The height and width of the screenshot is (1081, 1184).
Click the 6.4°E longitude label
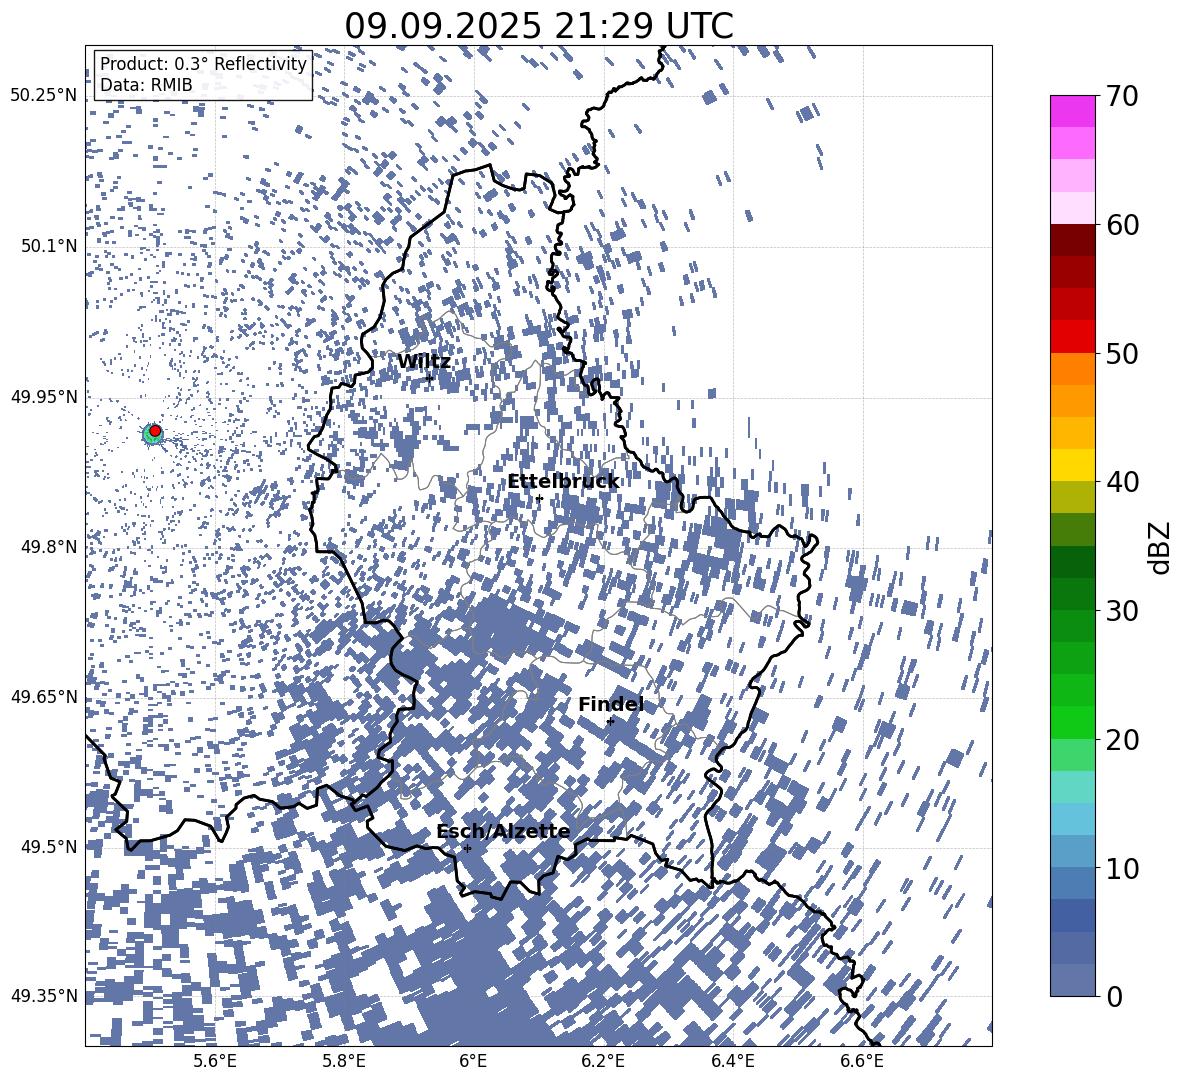click(x=733, y=1062)
